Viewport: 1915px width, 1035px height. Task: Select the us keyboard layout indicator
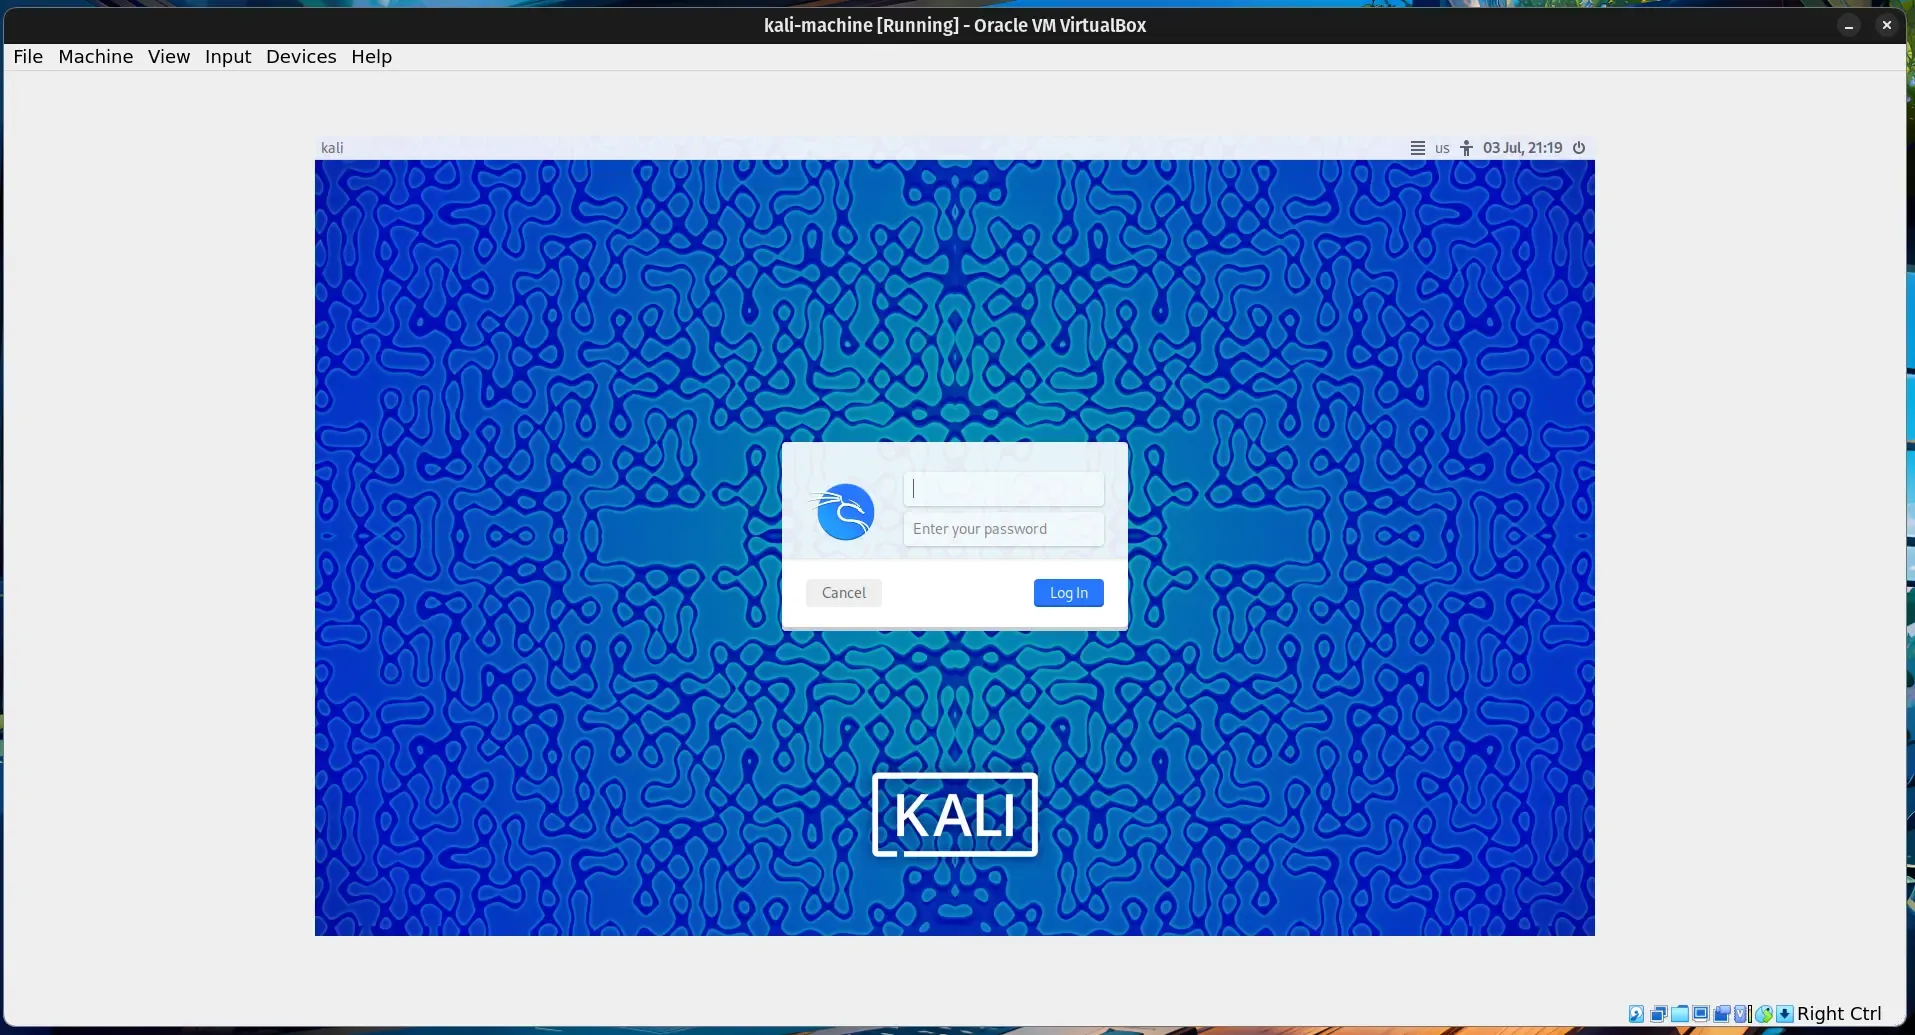click(x=1441, y=147)
